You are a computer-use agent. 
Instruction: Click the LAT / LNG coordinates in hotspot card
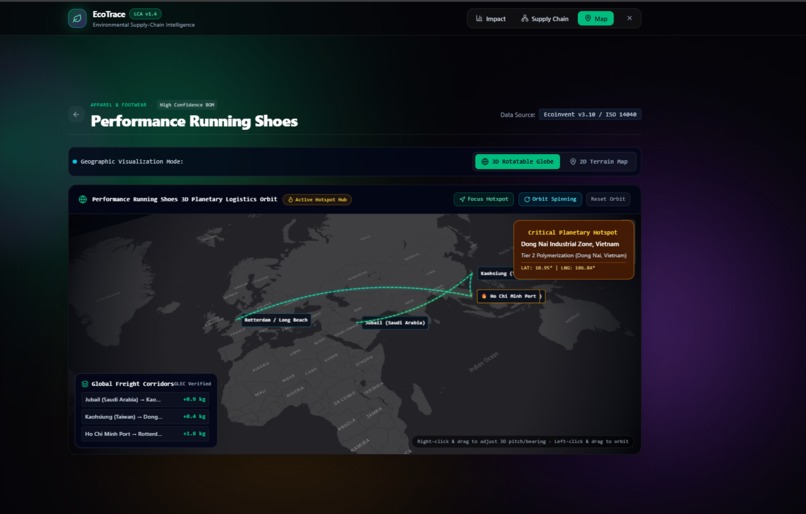coord(558,268)
